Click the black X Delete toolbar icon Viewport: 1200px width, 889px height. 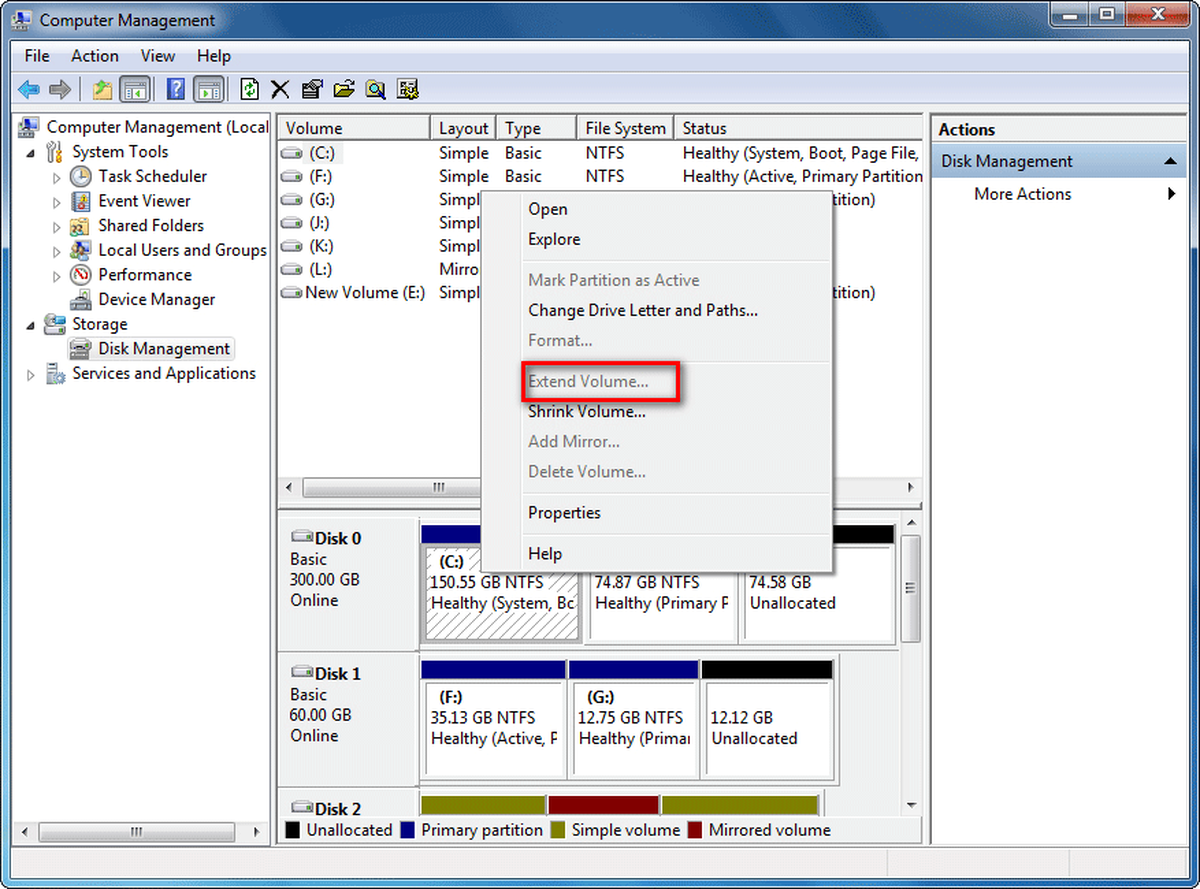(280, 90)
